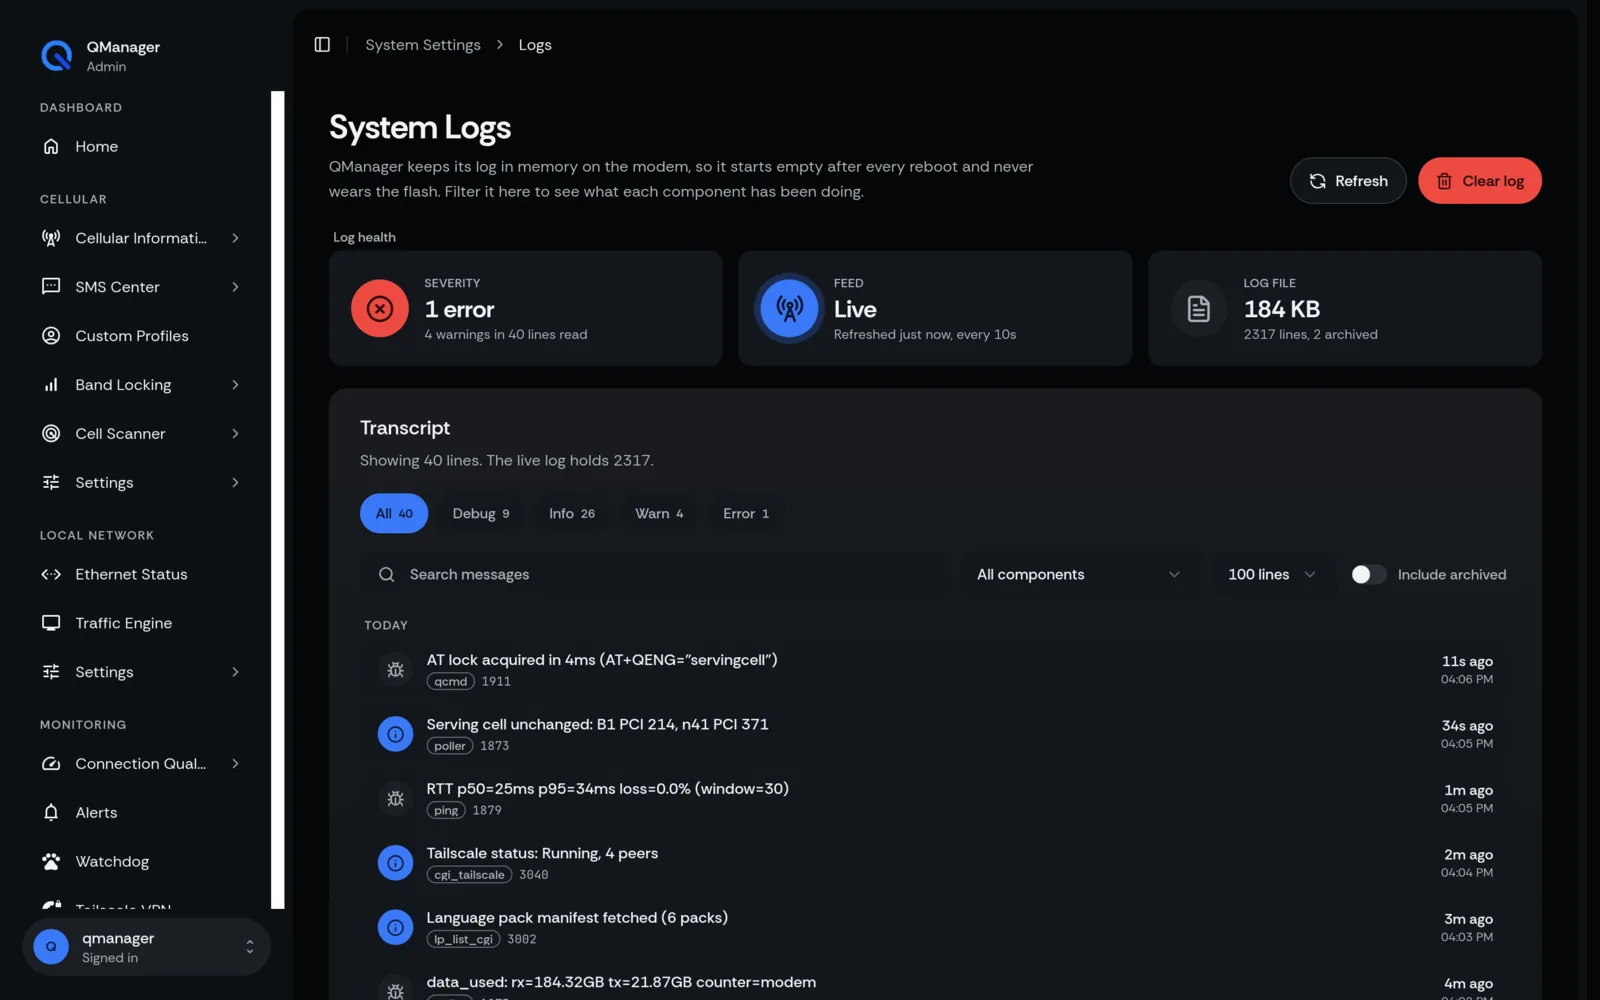Open All components dropdown
1600x1000 pixels.
(x=1078, y=575)
